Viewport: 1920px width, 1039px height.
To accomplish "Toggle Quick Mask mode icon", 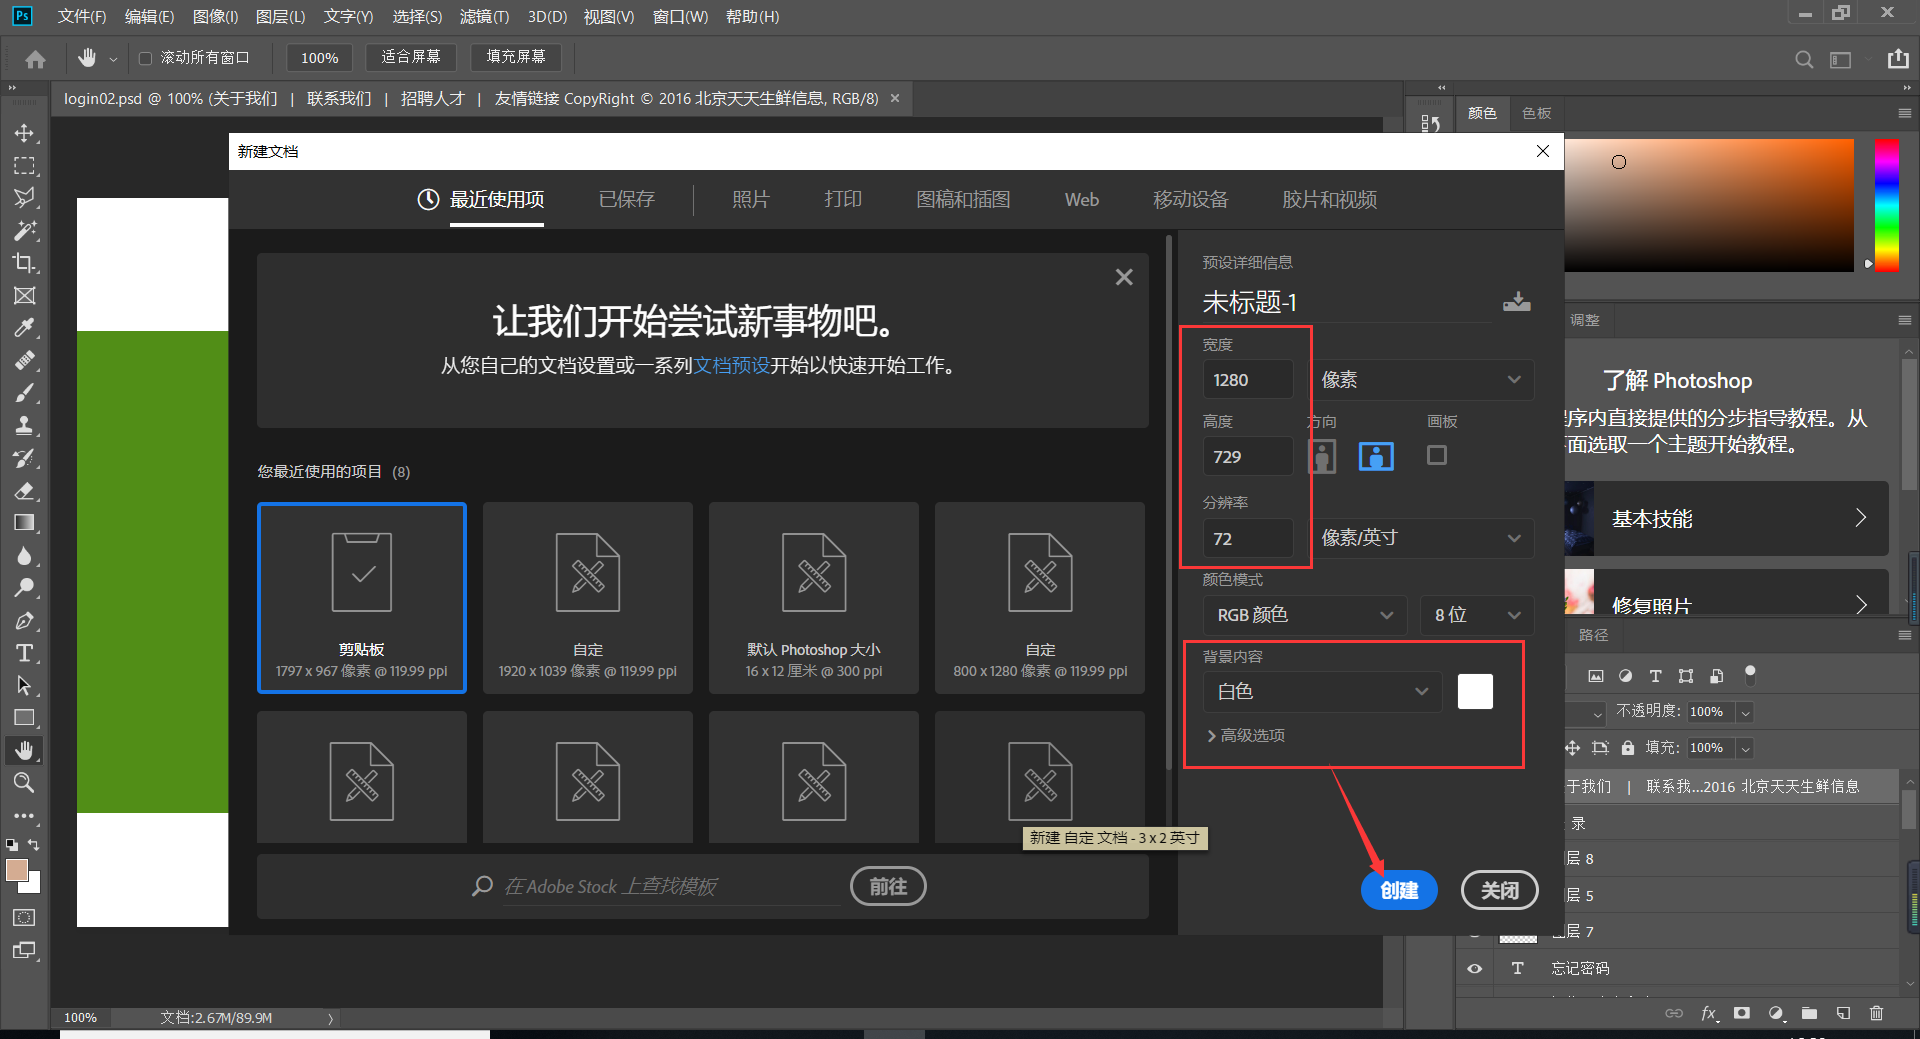I will point(24,917).
